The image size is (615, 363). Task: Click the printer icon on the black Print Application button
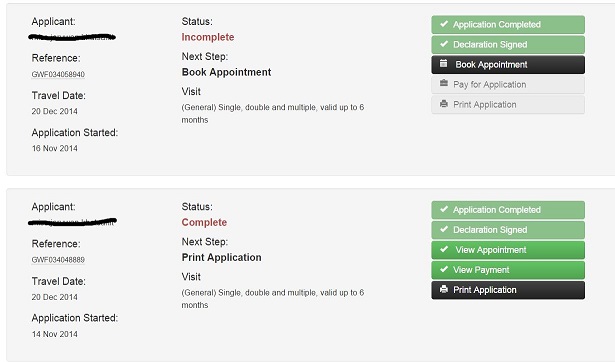tap(444, 289)
